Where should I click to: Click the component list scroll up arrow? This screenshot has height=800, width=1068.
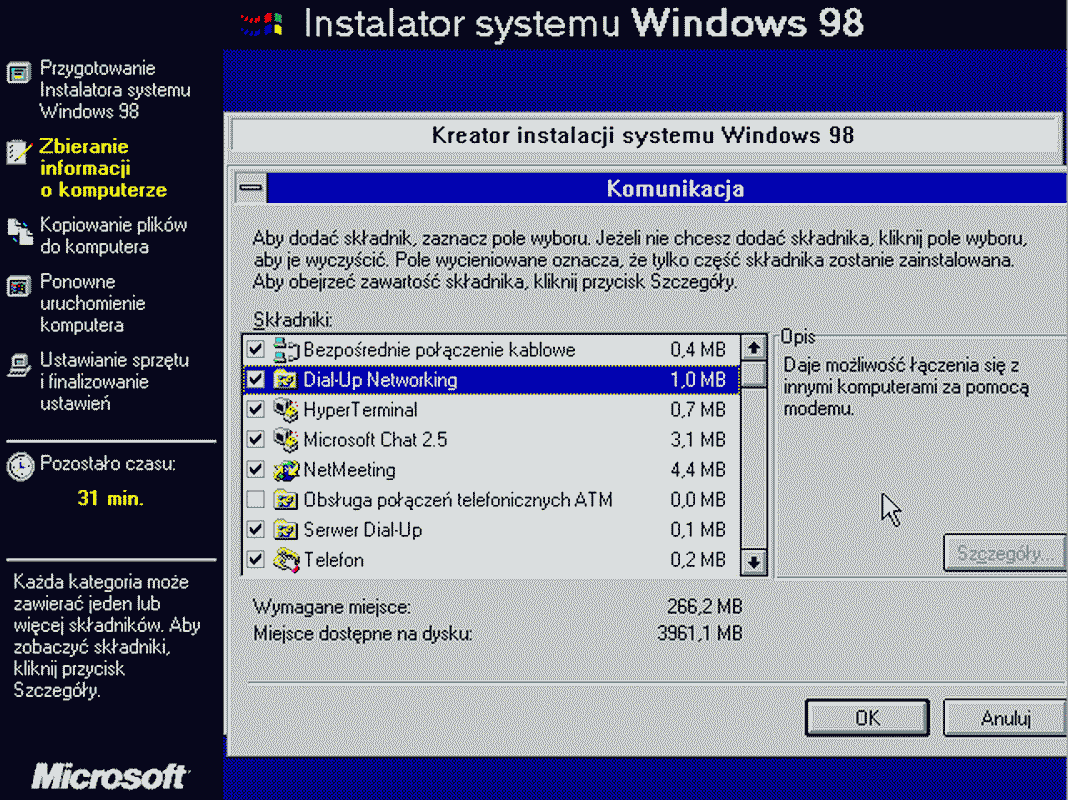point(753,348)
